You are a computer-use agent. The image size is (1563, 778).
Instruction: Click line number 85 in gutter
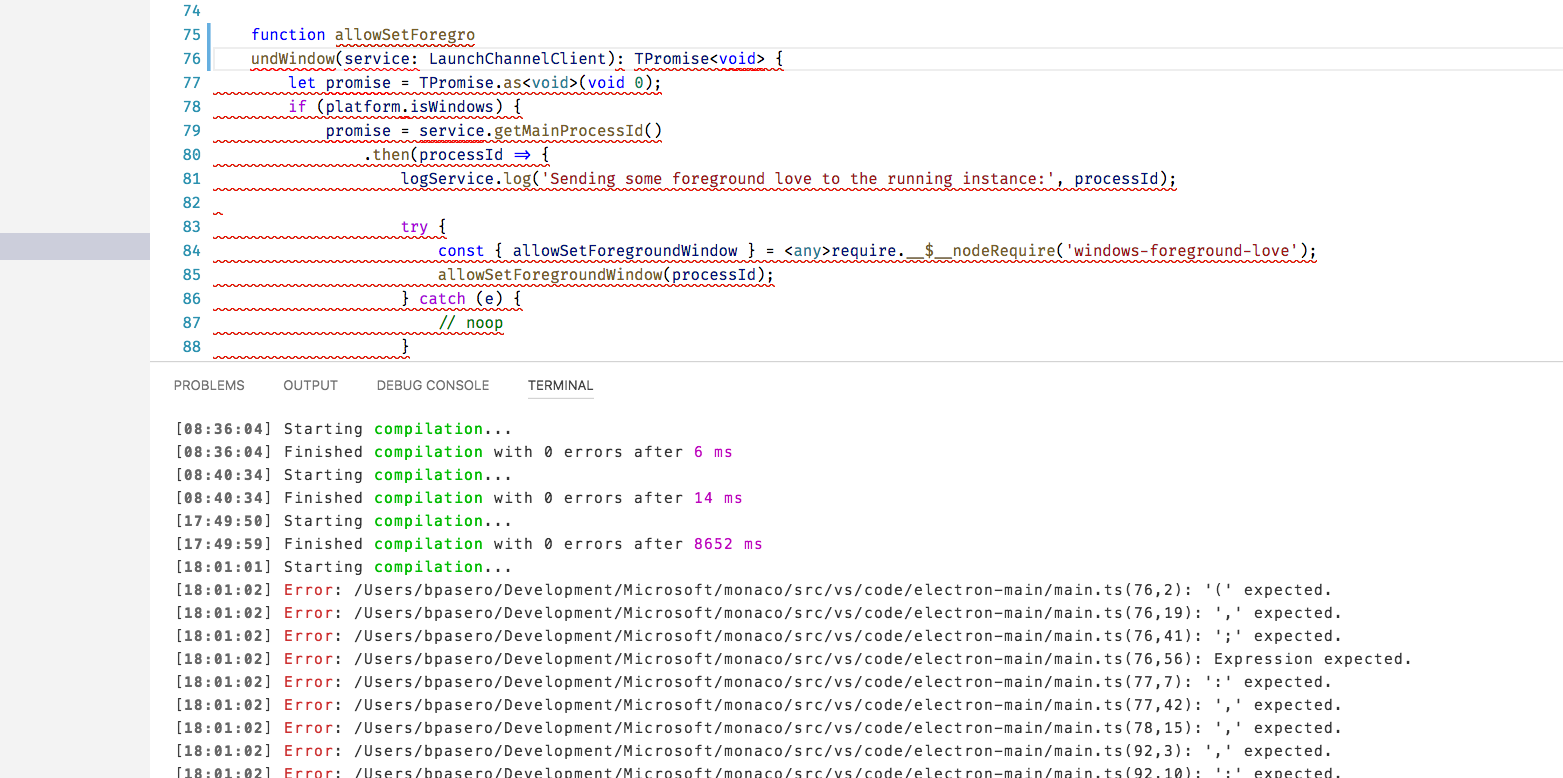point(192,275)
